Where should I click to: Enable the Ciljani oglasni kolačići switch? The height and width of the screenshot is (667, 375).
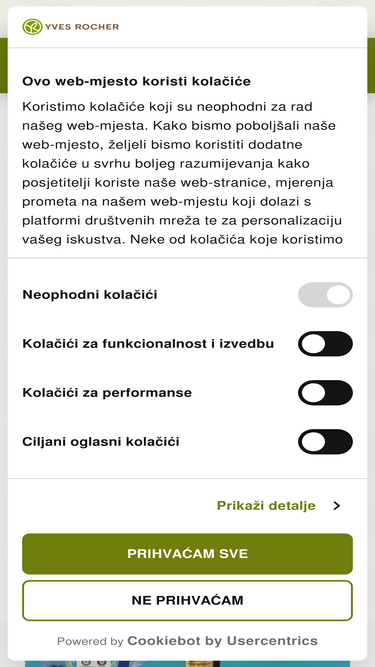click(325, 442)
